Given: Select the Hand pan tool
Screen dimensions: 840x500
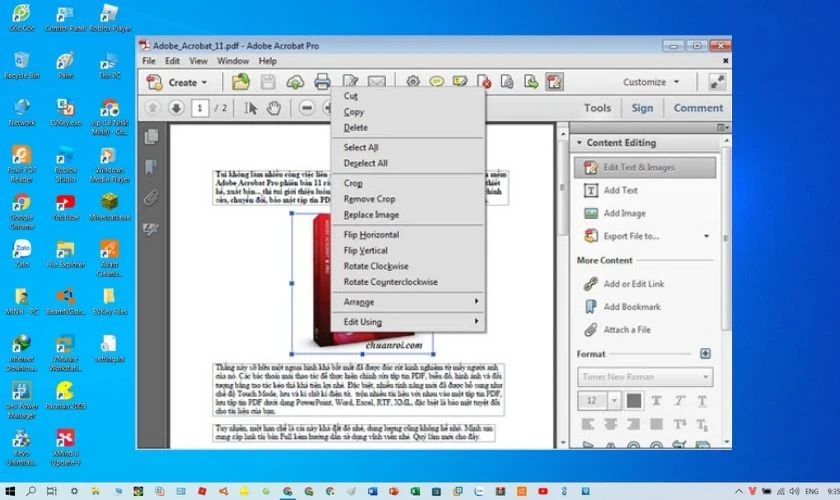Looking at the screenshot, I should [274, 108].
